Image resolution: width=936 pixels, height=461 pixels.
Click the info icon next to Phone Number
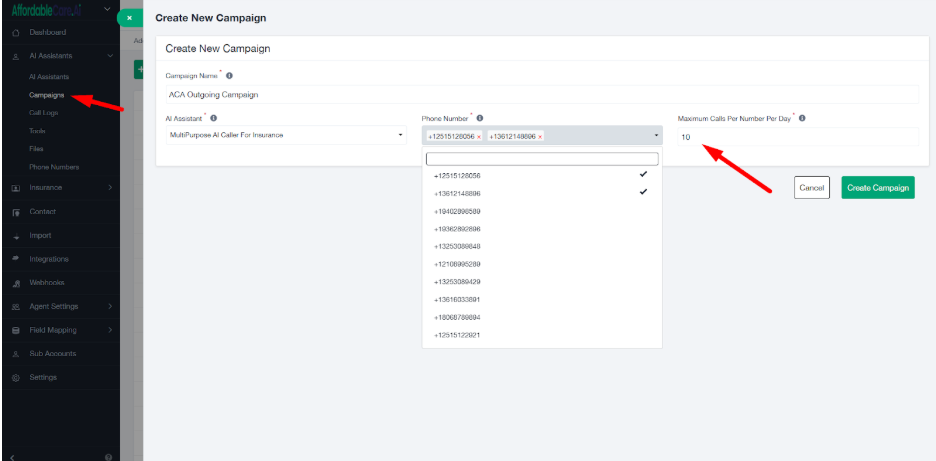click(480, 118)
